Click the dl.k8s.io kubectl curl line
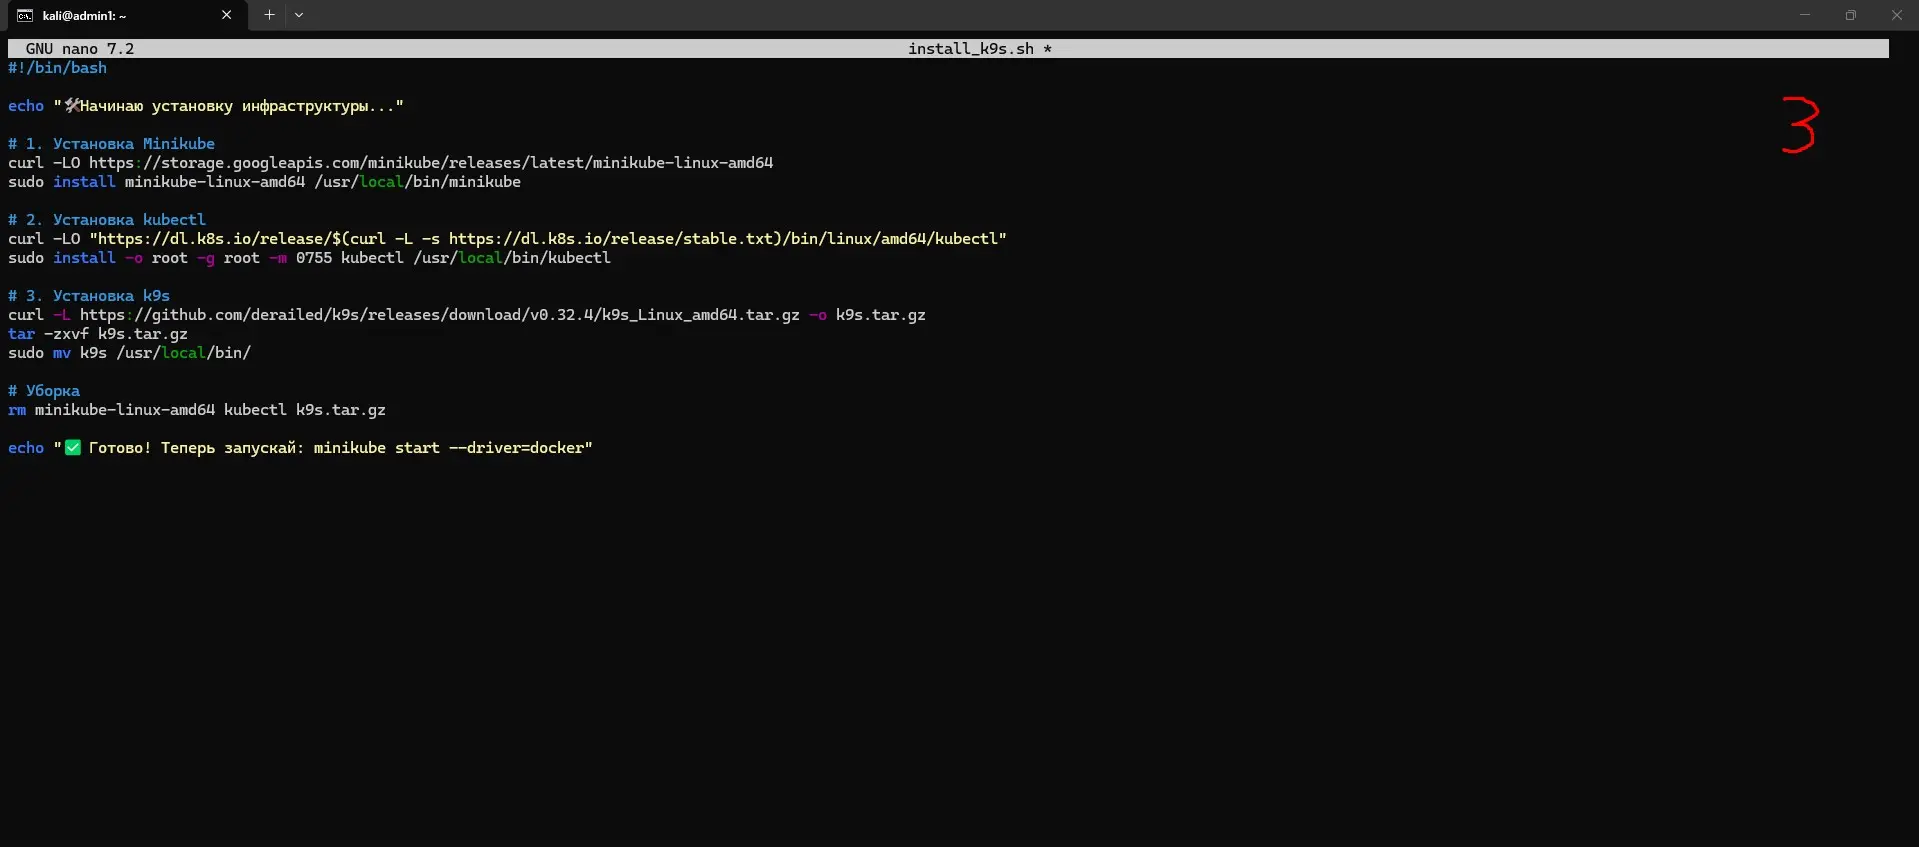 click(507, 239)
